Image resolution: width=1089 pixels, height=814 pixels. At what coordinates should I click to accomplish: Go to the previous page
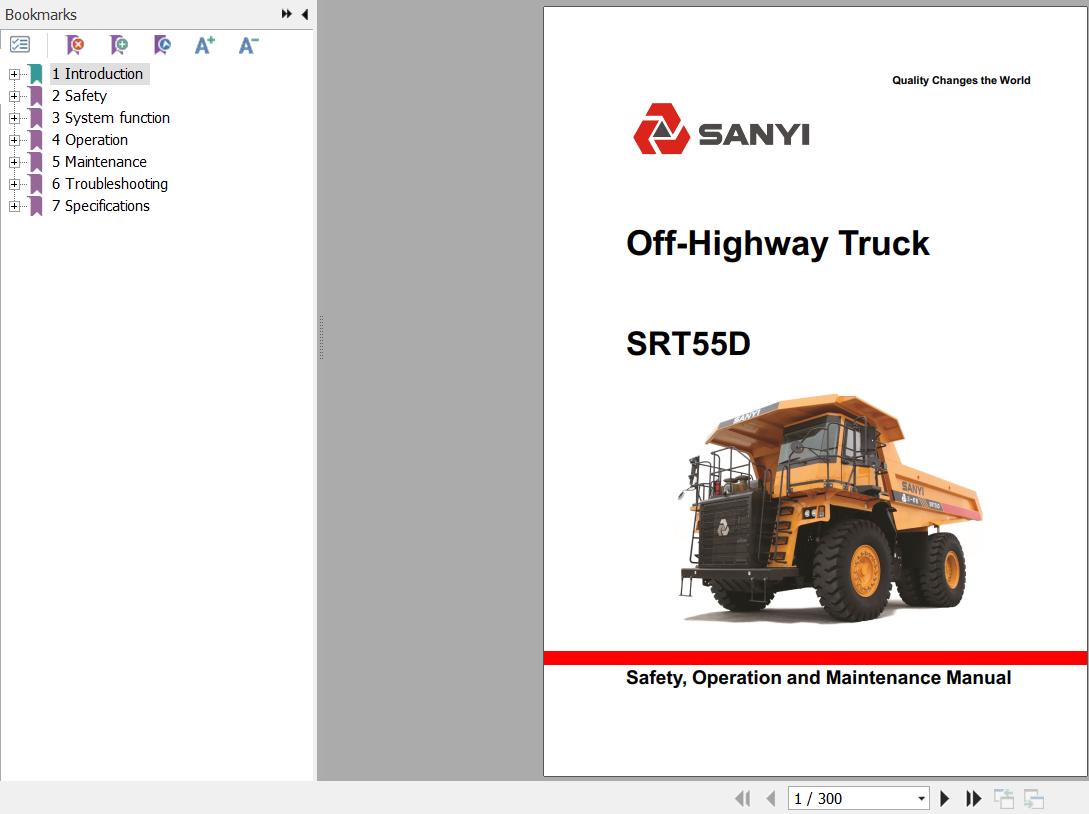770,799
